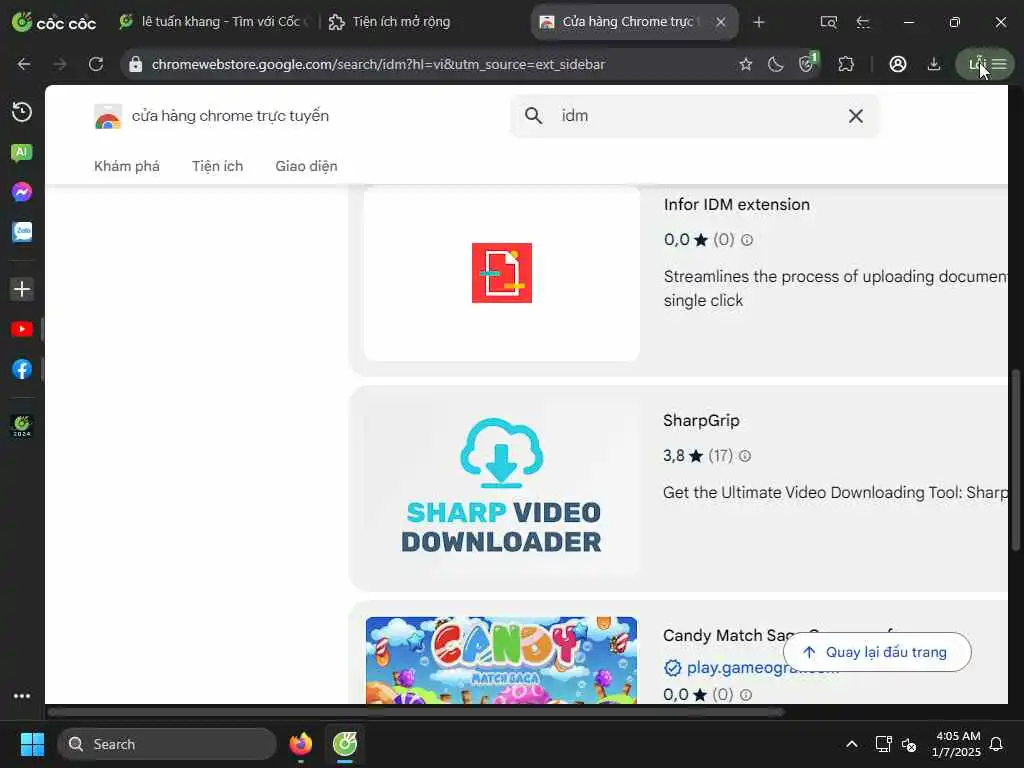The height and width of the screenshot is (768, 1024).
Task: Open the AI chat sidebar icon
Action: click(x=22, y=152)
